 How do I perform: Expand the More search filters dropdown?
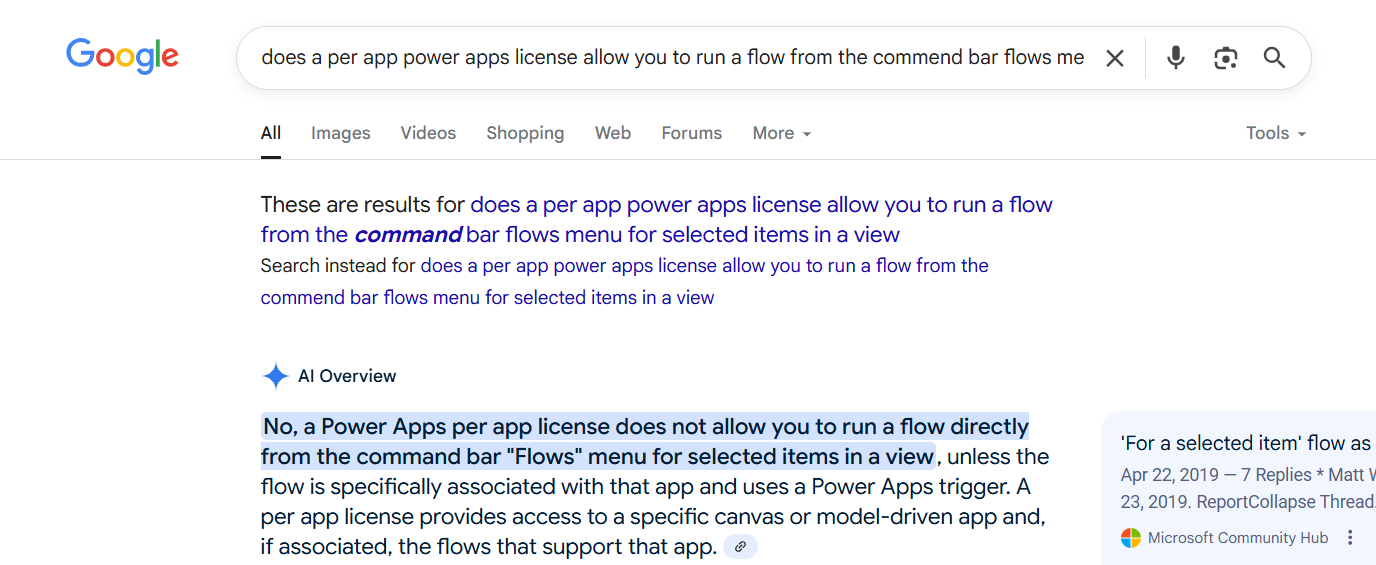[x=782, y=133]
